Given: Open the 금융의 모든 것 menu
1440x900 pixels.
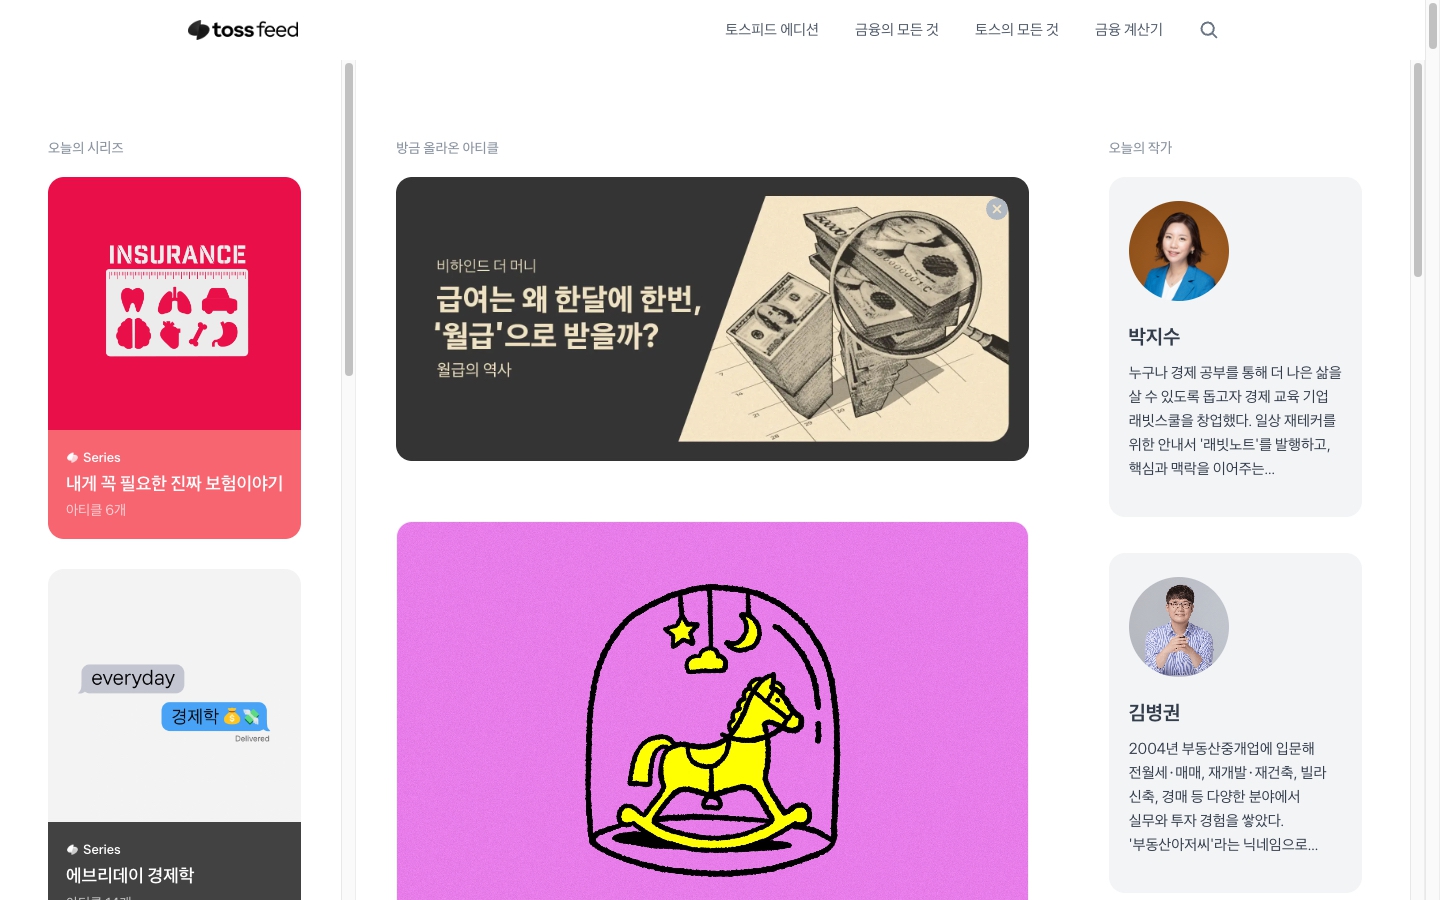Looking at the screenshot, I should (897, 30).
